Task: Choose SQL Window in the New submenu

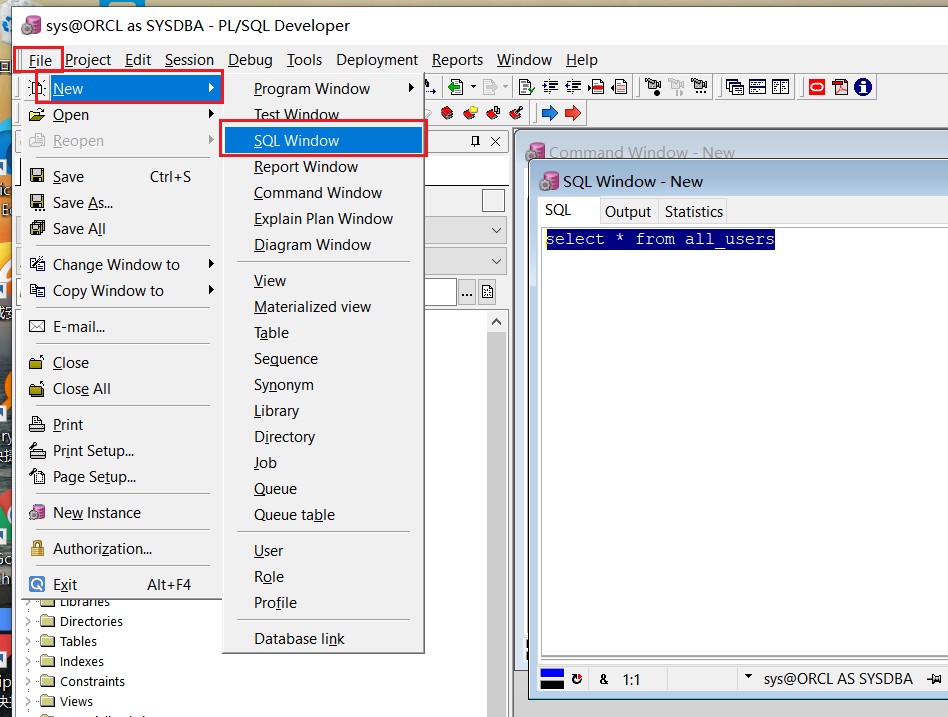Action: [323, 140]
